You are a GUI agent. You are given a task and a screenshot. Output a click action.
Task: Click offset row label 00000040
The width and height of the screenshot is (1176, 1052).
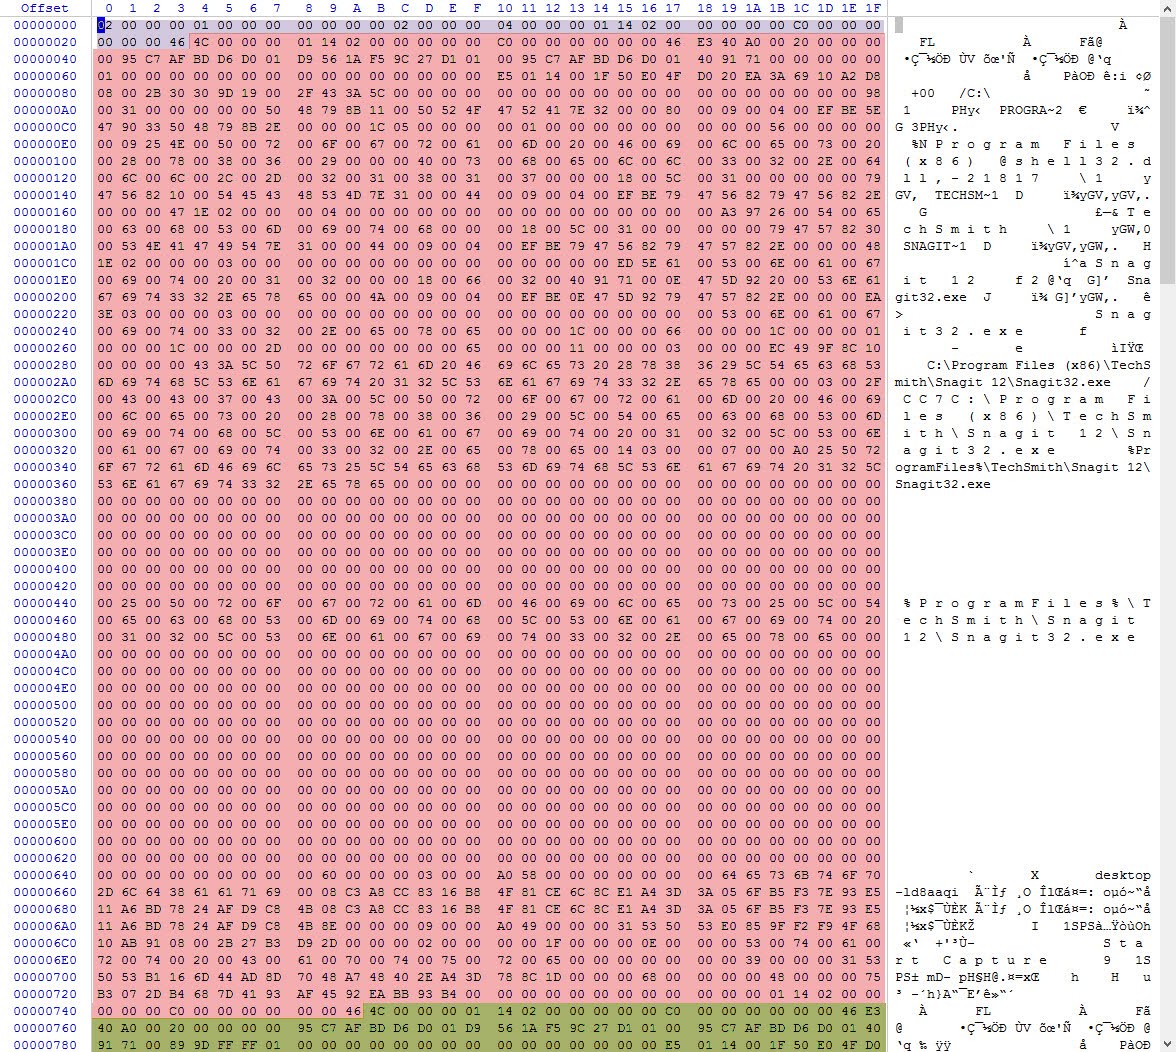(45, 59)
